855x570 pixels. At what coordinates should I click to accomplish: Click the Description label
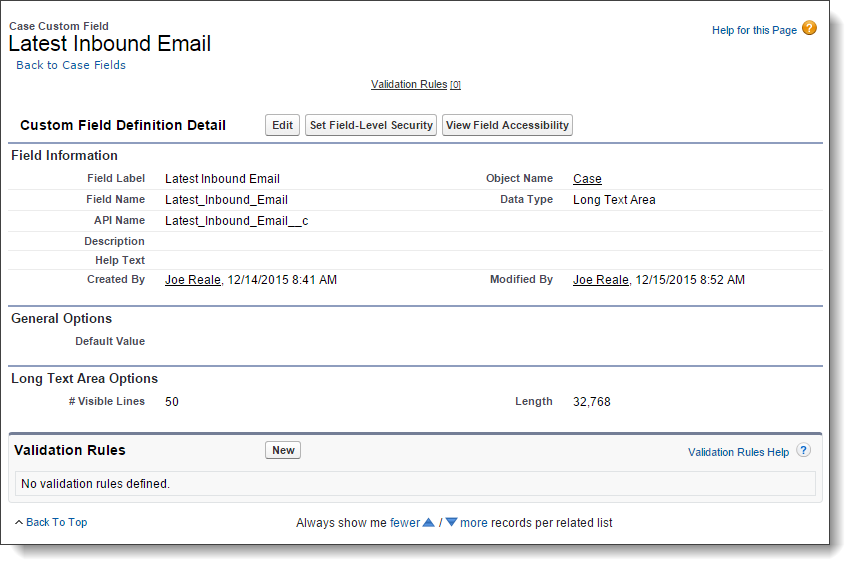115,241
